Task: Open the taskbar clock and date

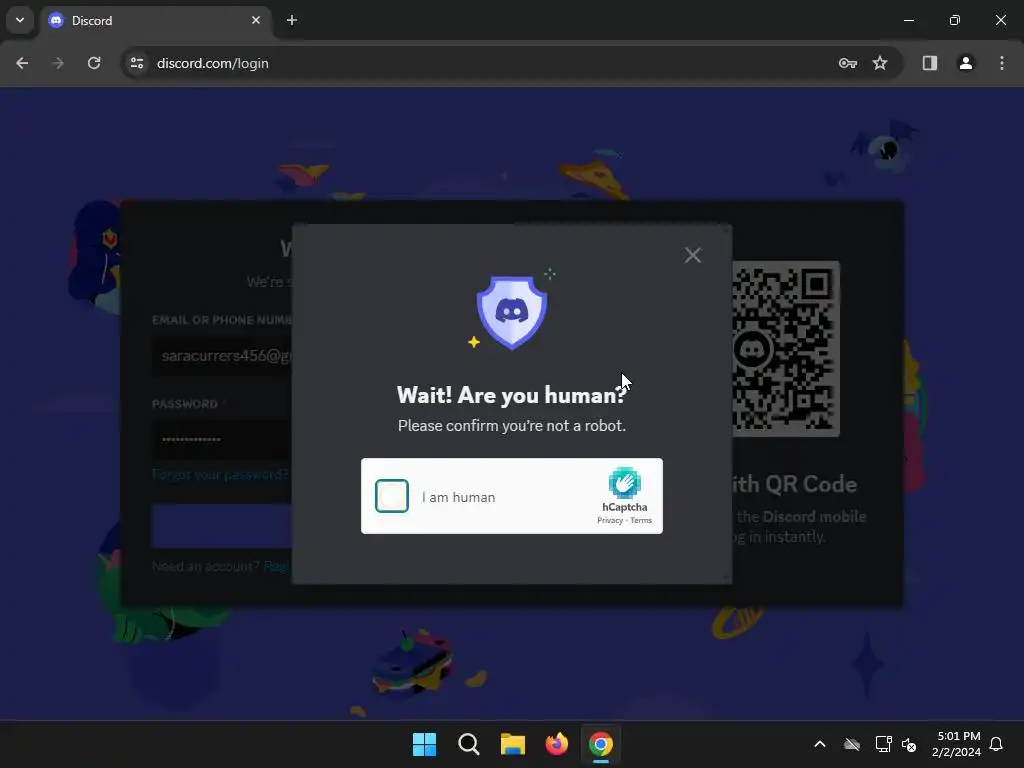Action: [957, 744]
